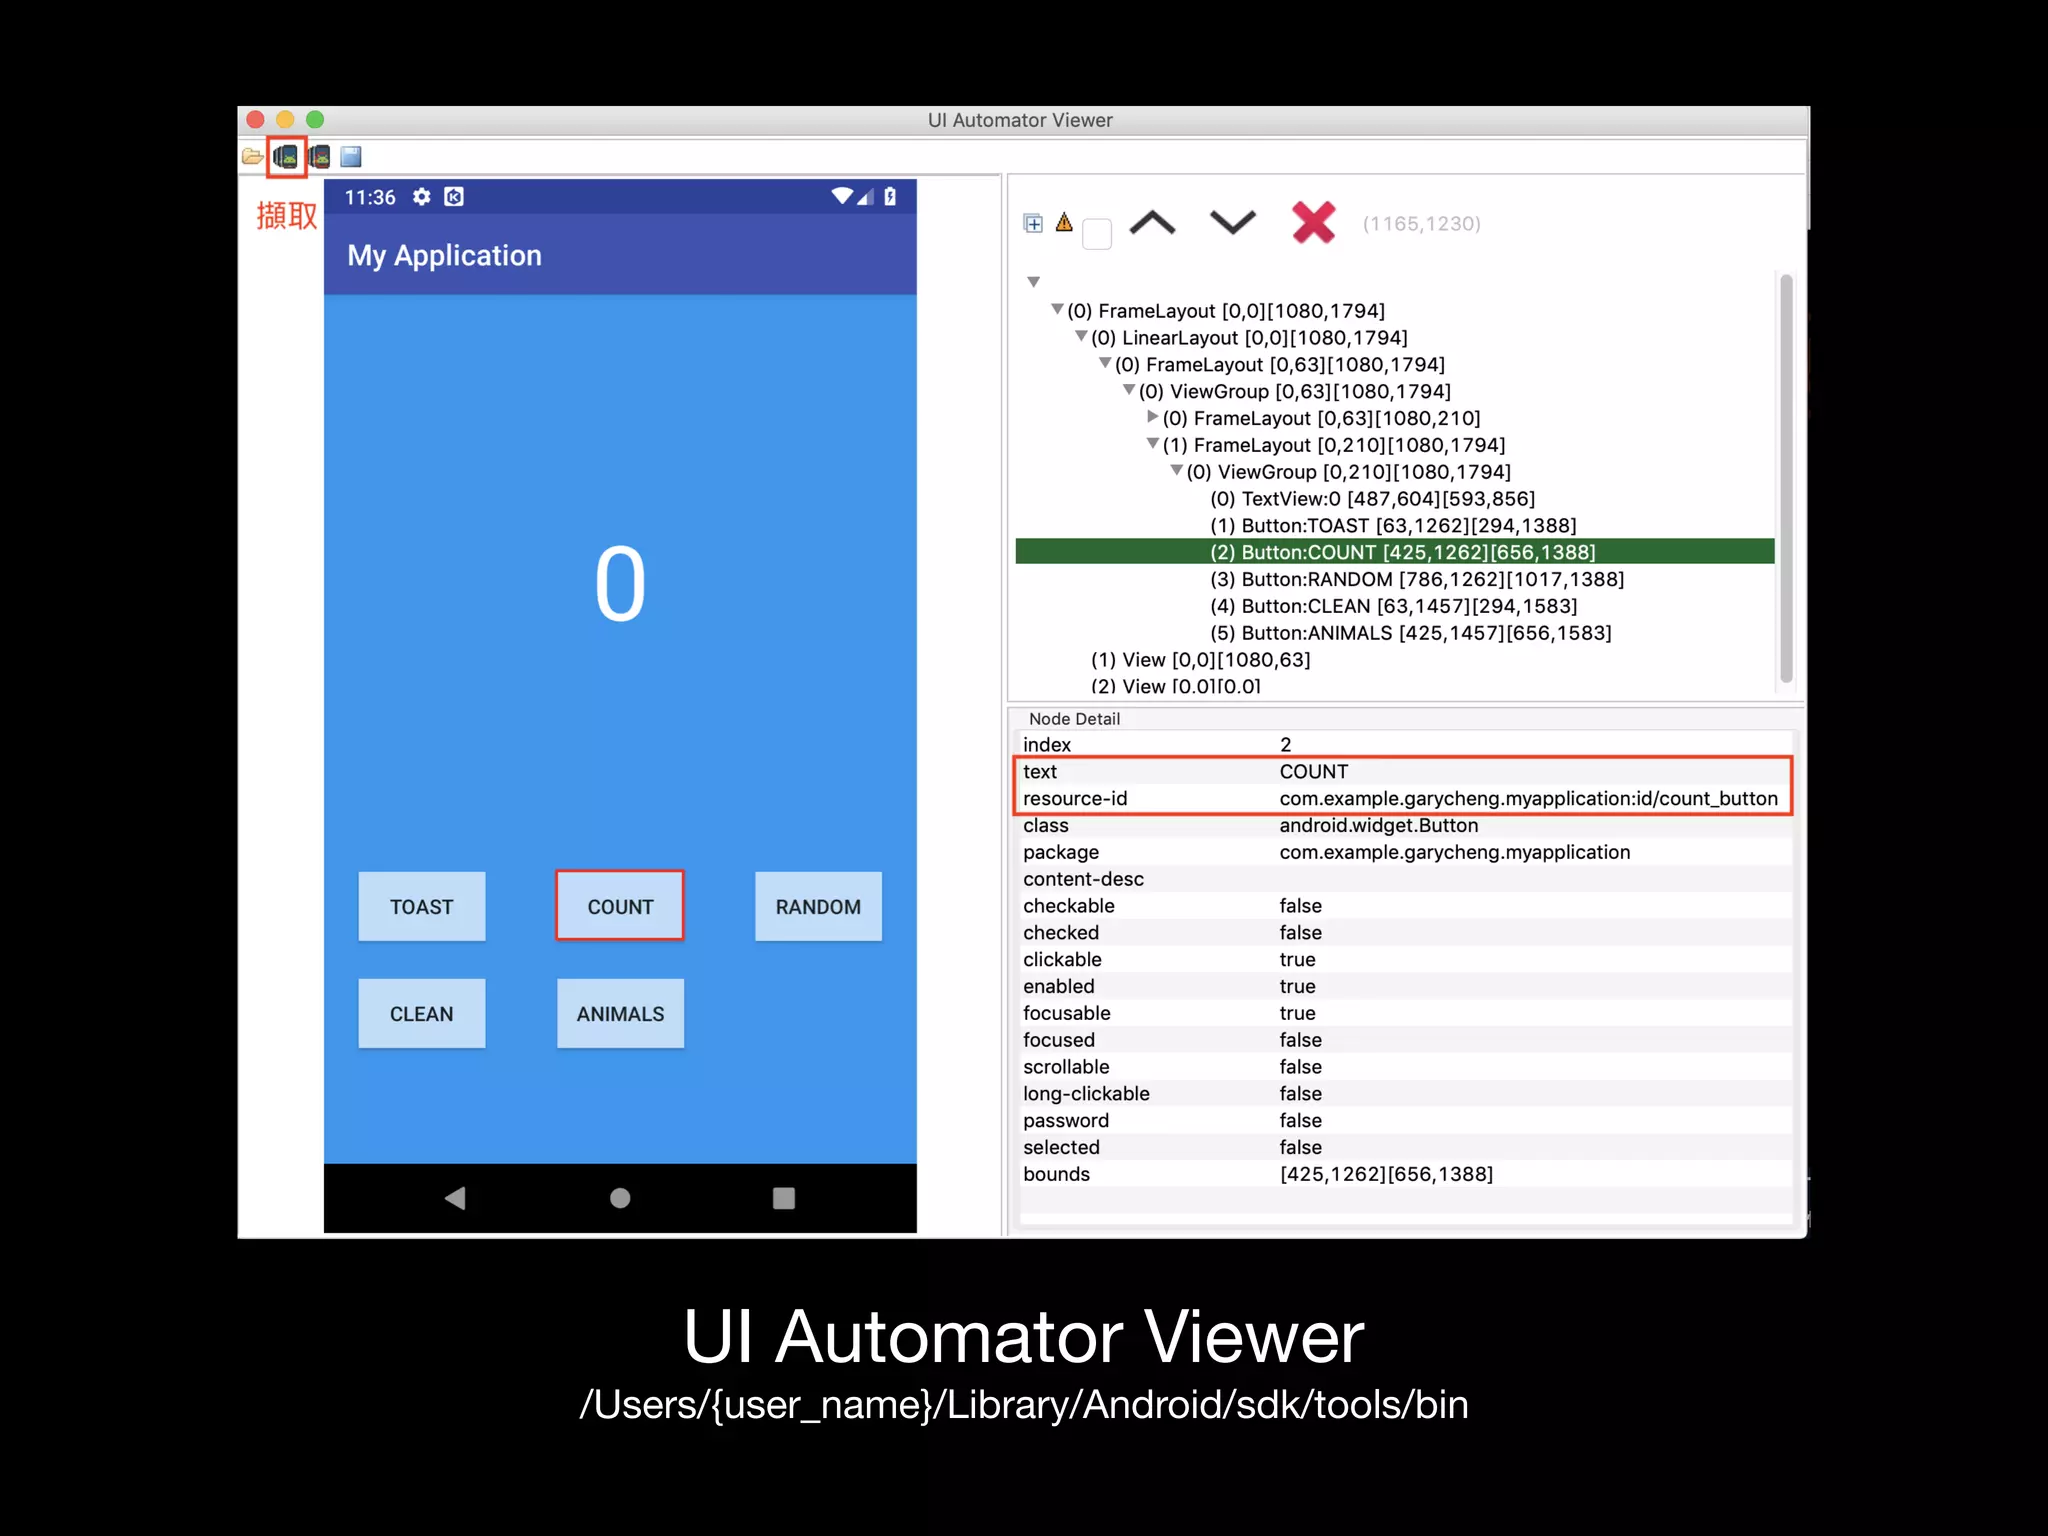Click the Device Screenshot capture icon
Image resolution: width=2048 pixels, height=1536 pixels.
click(x=286, y=157)
